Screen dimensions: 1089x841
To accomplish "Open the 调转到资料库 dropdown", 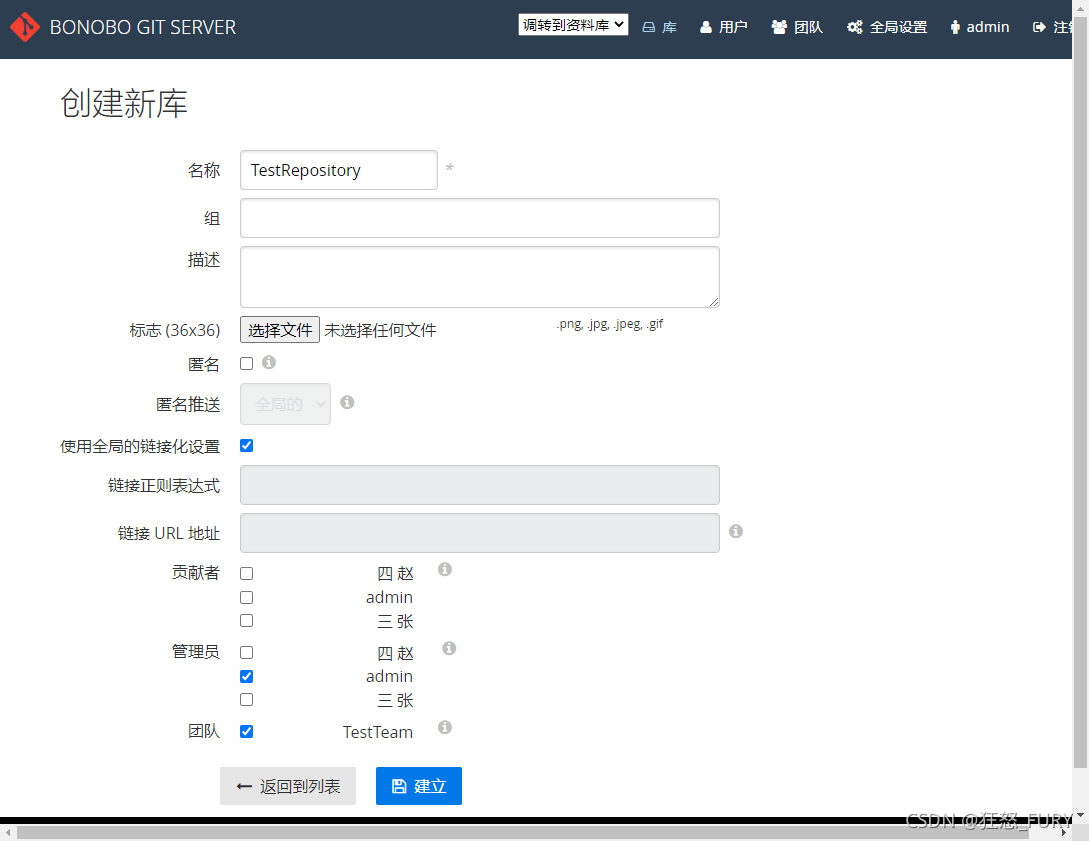I will coord(572,24).
